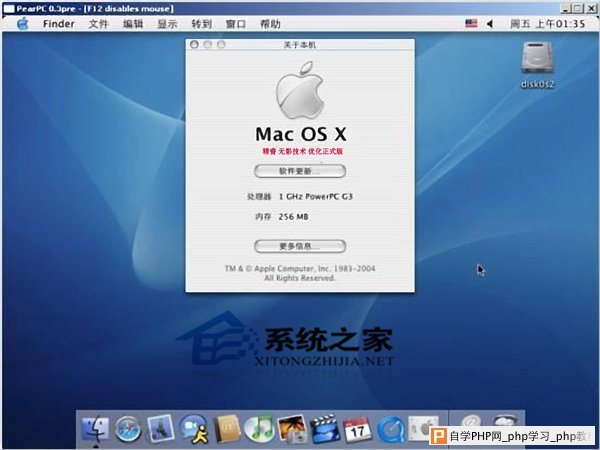The image size is (600, 450).
Task: Minimize the 关于本机 window
Action: [x=207, y=45]
